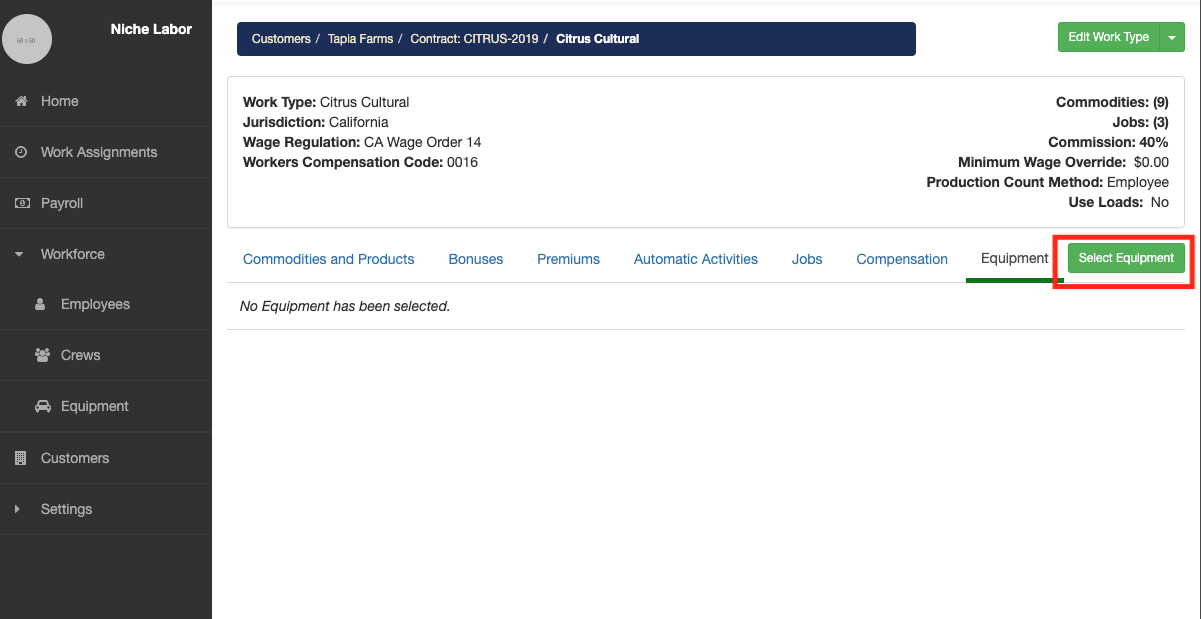Click the Edit Work Type button
This screenshot has height=619, width=1201.
pyautogui.click(x=1108, y=36)
